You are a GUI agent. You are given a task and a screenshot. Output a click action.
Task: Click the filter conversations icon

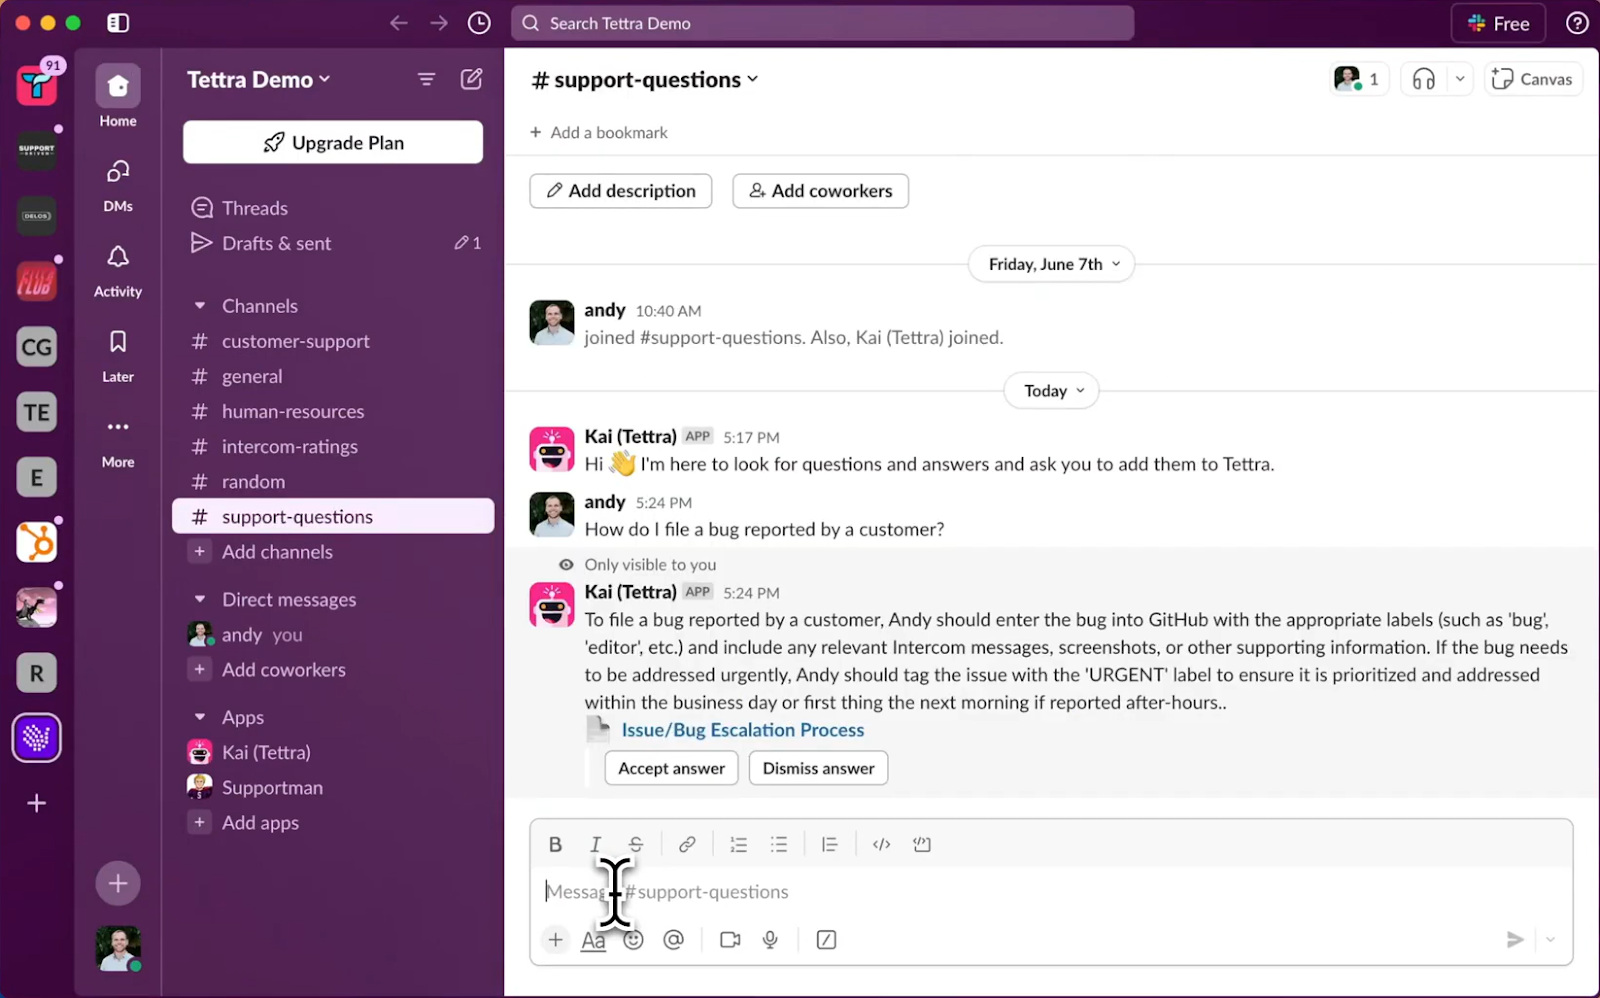427,79
